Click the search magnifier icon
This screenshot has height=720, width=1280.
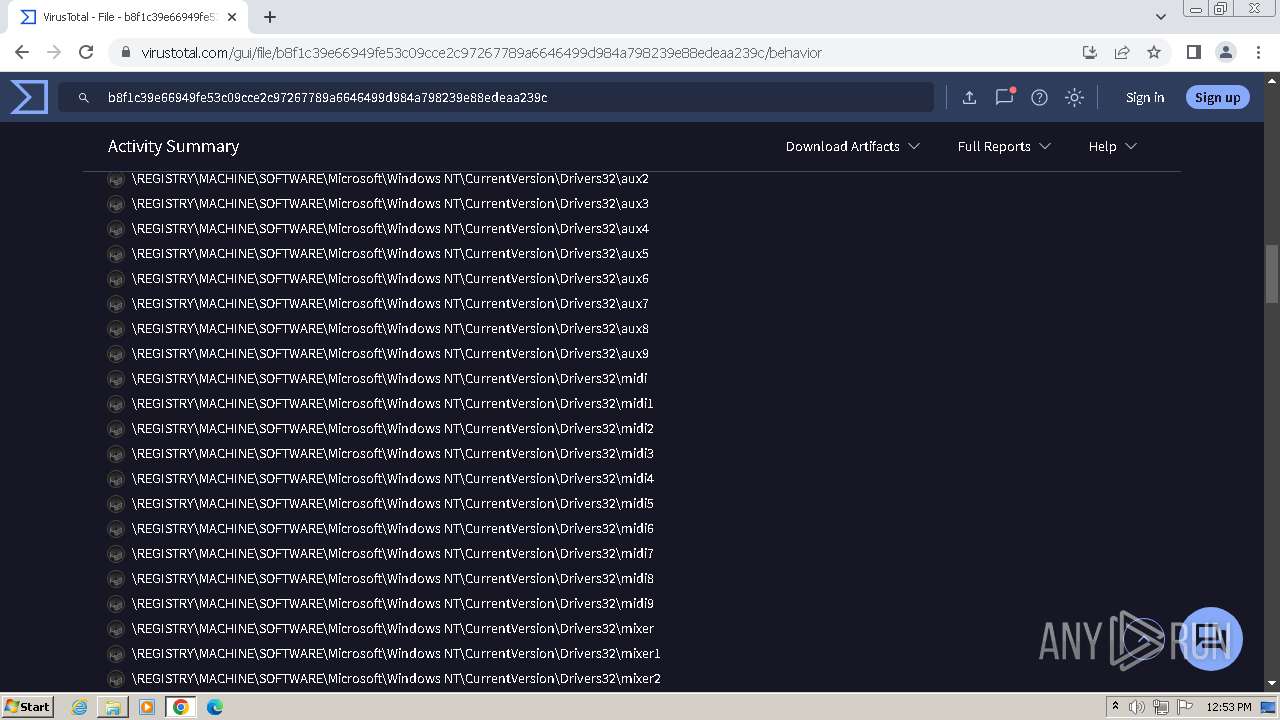pos(84,98)
